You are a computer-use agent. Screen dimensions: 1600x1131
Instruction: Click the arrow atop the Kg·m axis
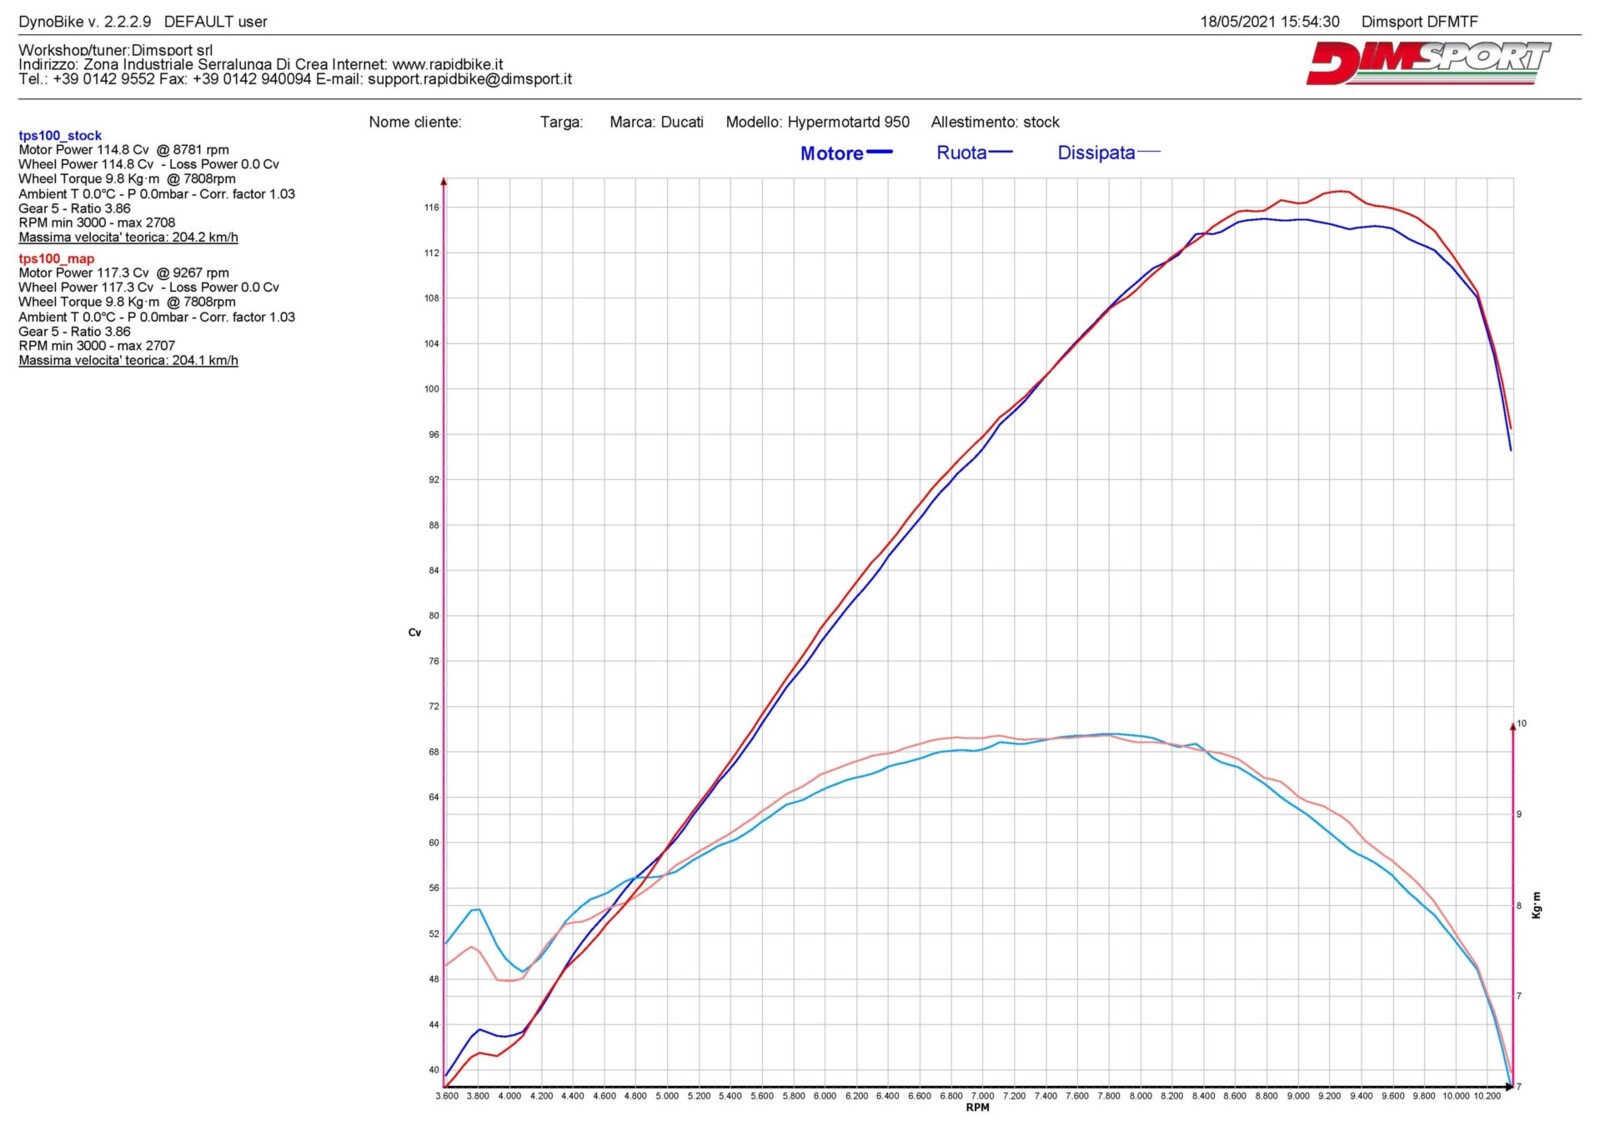[1512, 725]
